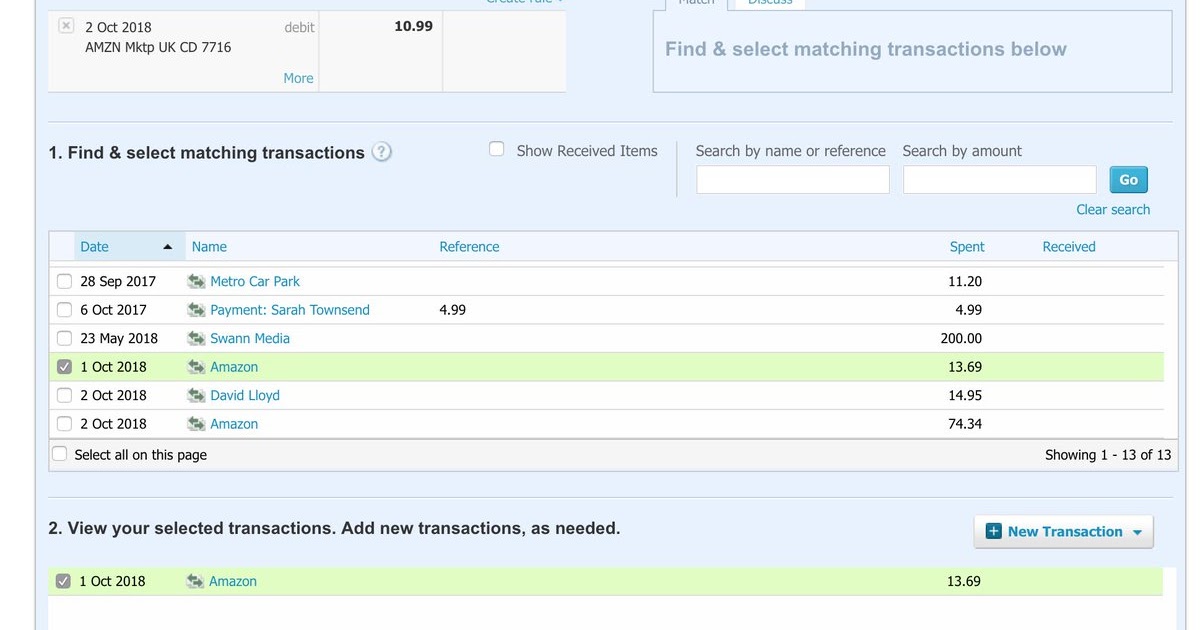Viewport: 1200px width, 630px height.
Task: Click the 6 Oct 2017 date cell
Action: [x=113, y=310]
